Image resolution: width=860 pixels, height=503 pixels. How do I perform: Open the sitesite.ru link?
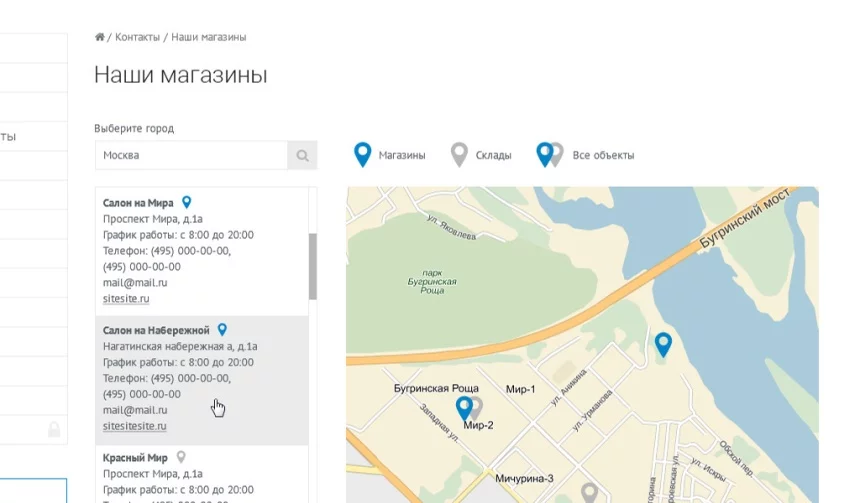pos(126,298)
